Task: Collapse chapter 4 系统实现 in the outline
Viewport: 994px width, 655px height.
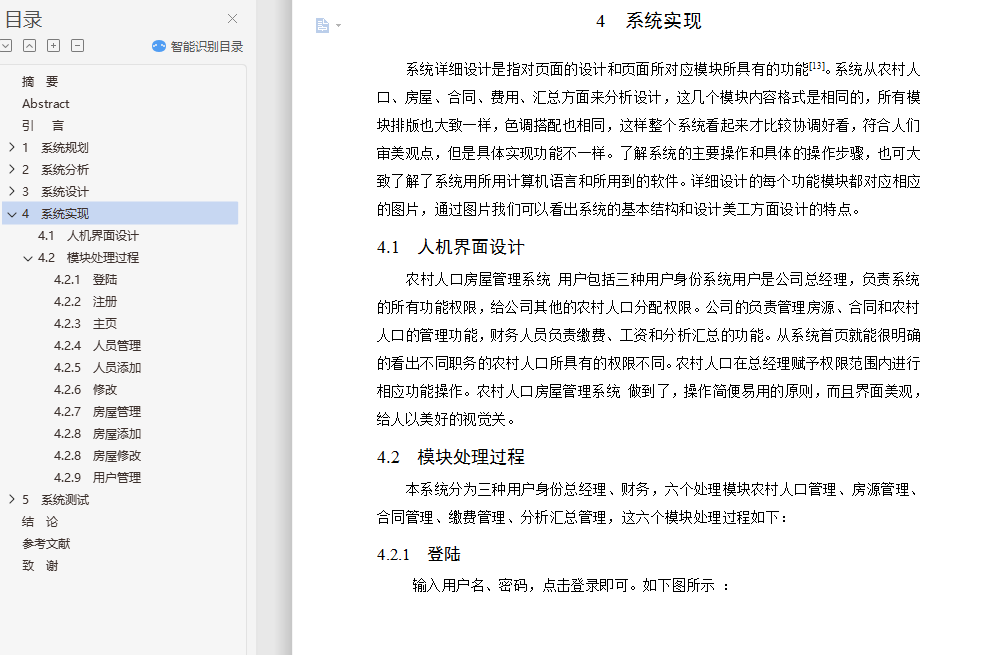Action: click(x=11, y=214)
